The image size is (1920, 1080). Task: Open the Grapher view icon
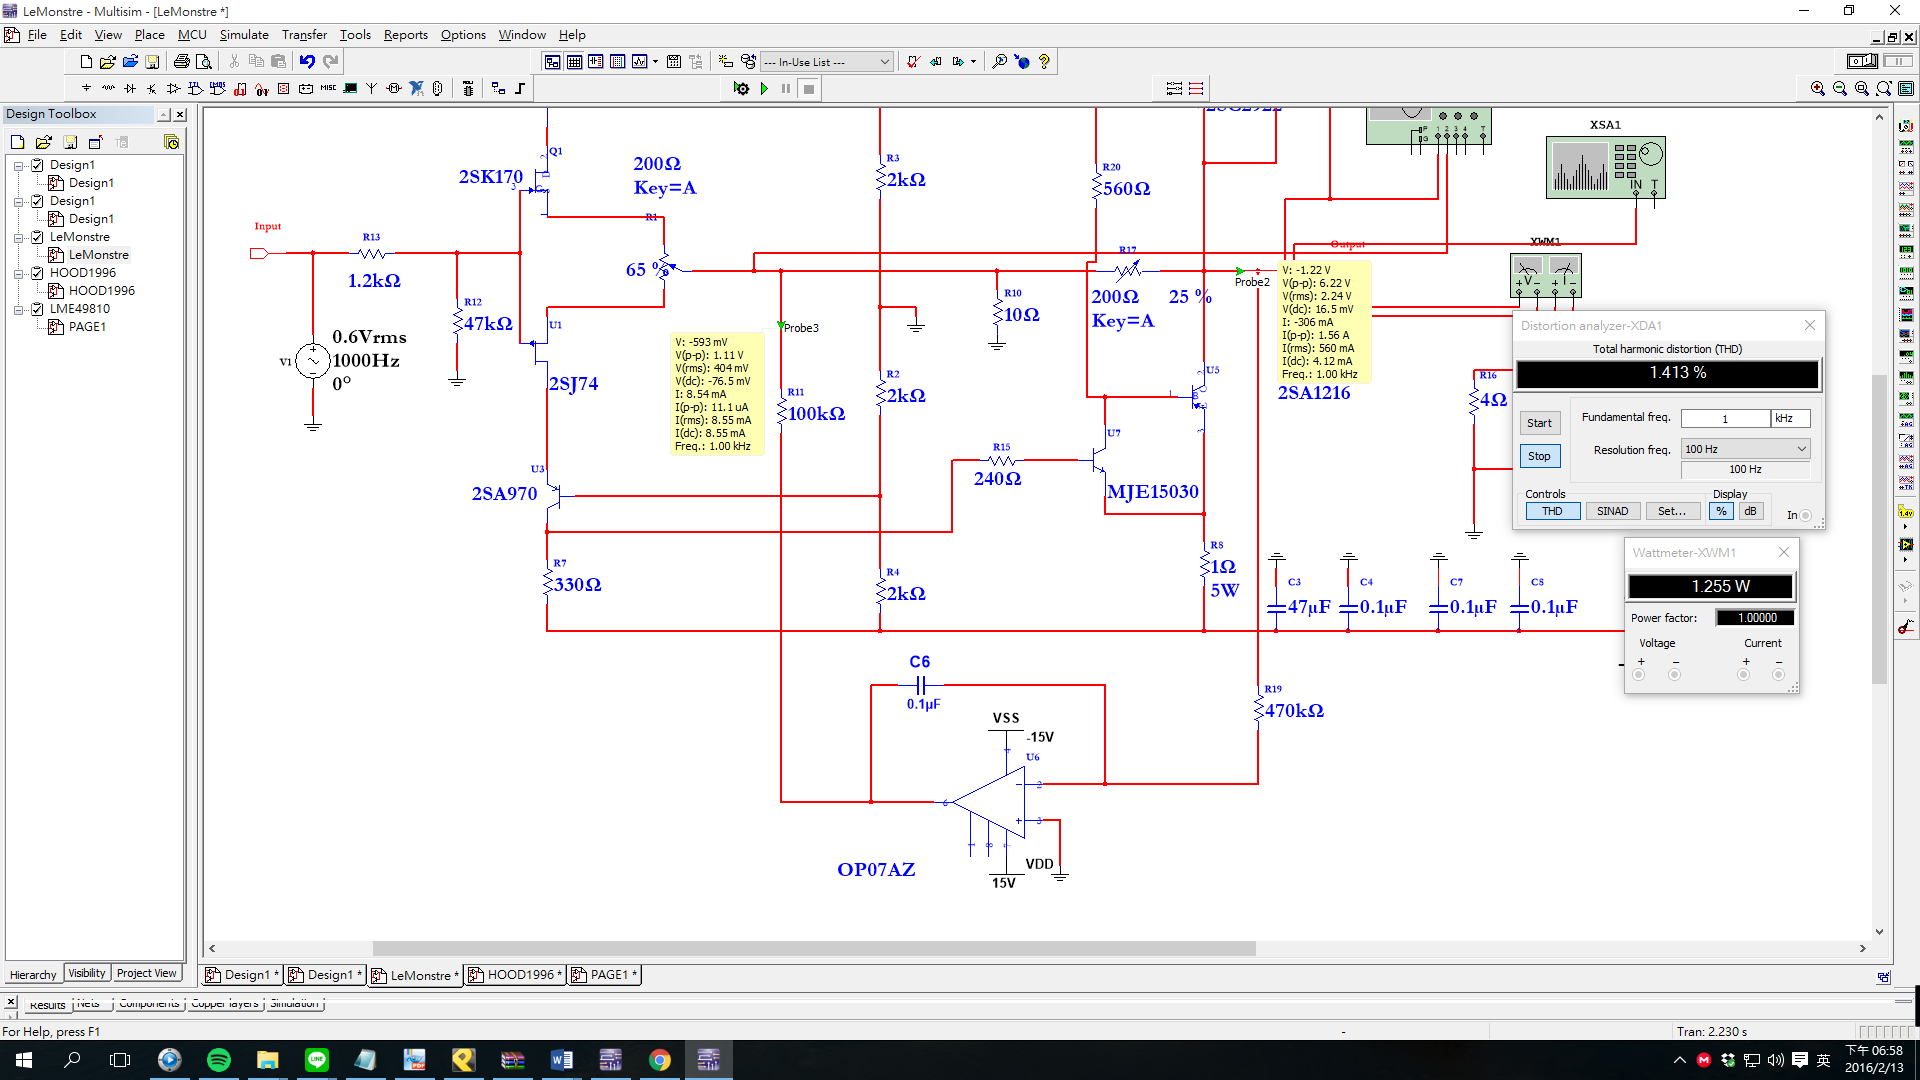point(640,62)
